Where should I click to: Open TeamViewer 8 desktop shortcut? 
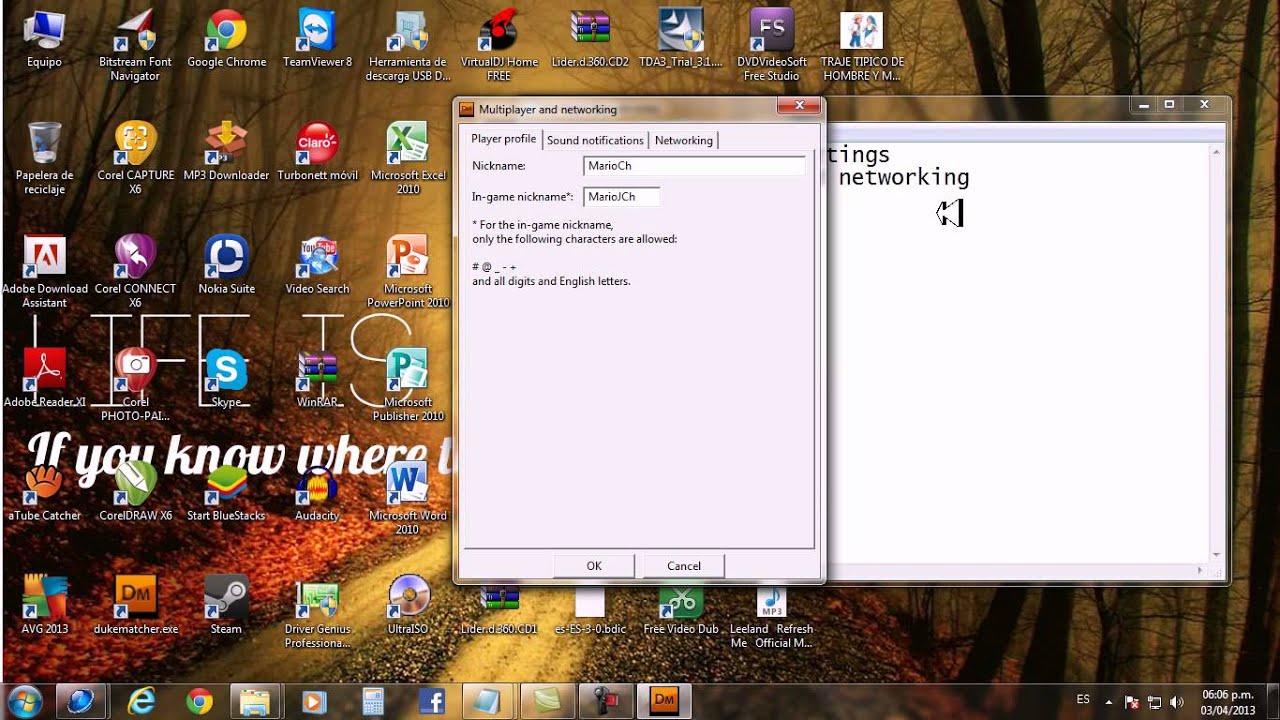317,38
